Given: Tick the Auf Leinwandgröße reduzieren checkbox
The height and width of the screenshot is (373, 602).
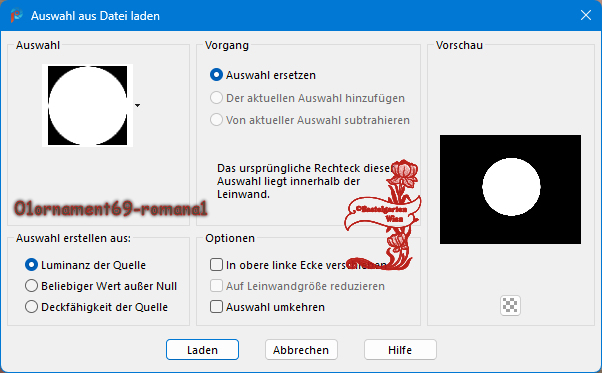Looking at the screenshot, I should point(216,286).
